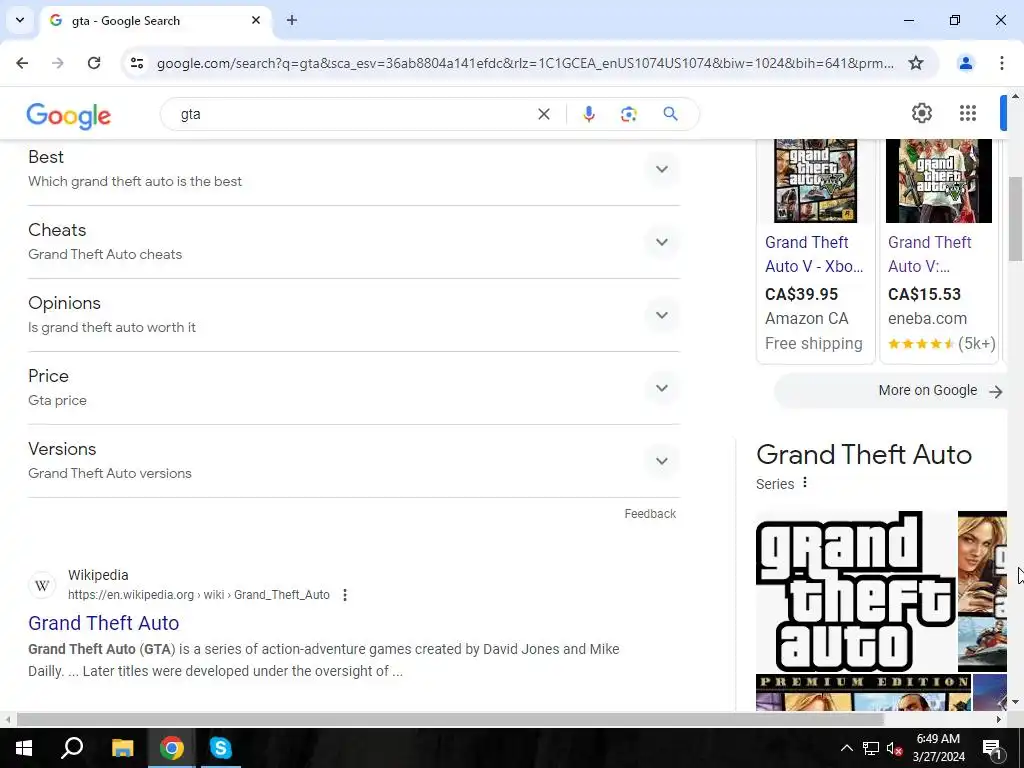Click the large Grand Theft Auto logo image

[x=856, y=591]
